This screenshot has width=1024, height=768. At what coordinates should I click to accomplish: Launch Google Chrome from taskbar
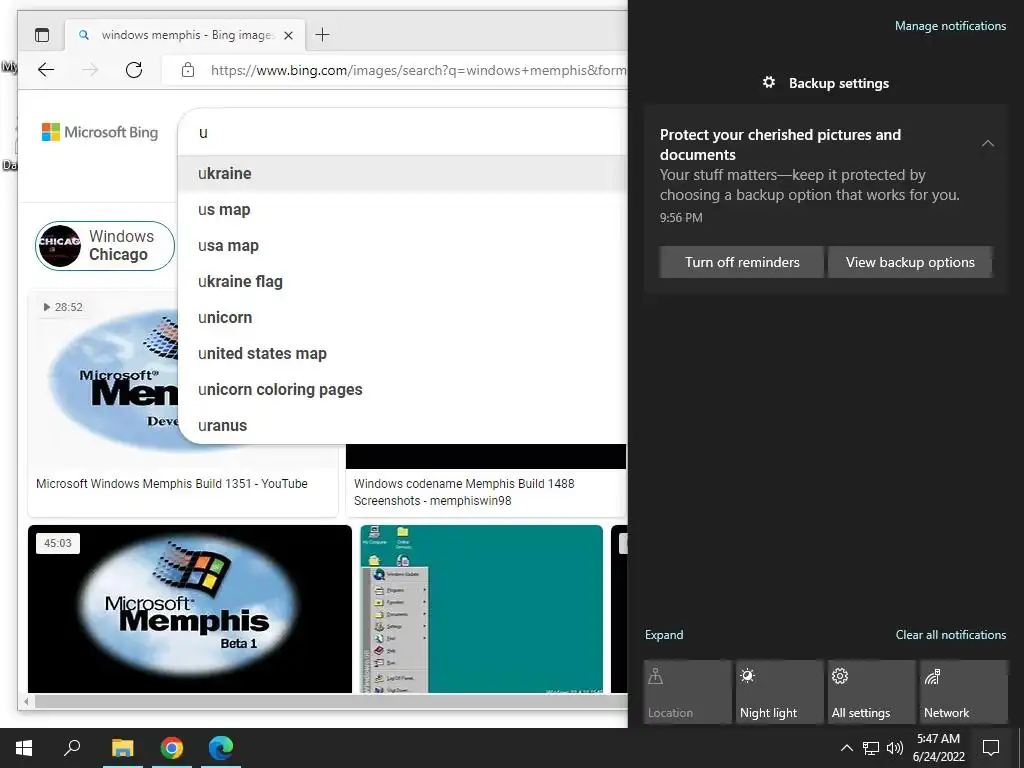(x=172, y=748)
